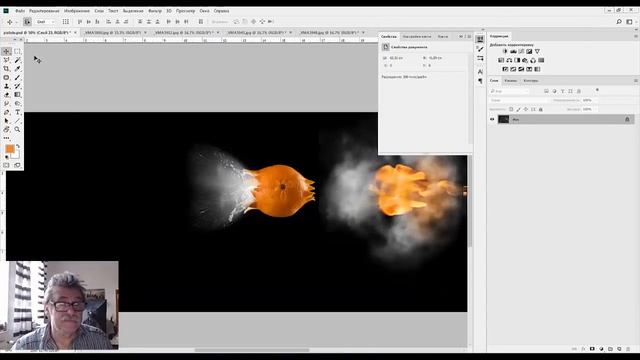Click the canvas horizontal scrollbar
This screenshot has width=640, height=360.
252,350
